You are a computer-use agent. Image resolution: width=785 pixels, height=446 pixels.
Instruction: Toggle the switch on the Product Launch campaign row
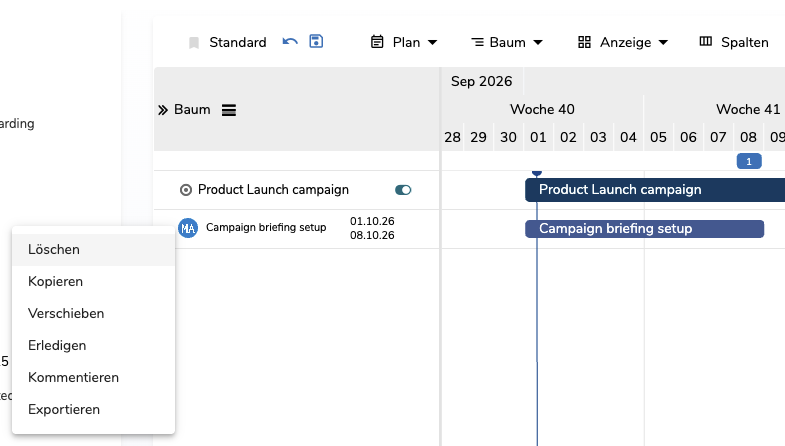(x=403, y=190)
